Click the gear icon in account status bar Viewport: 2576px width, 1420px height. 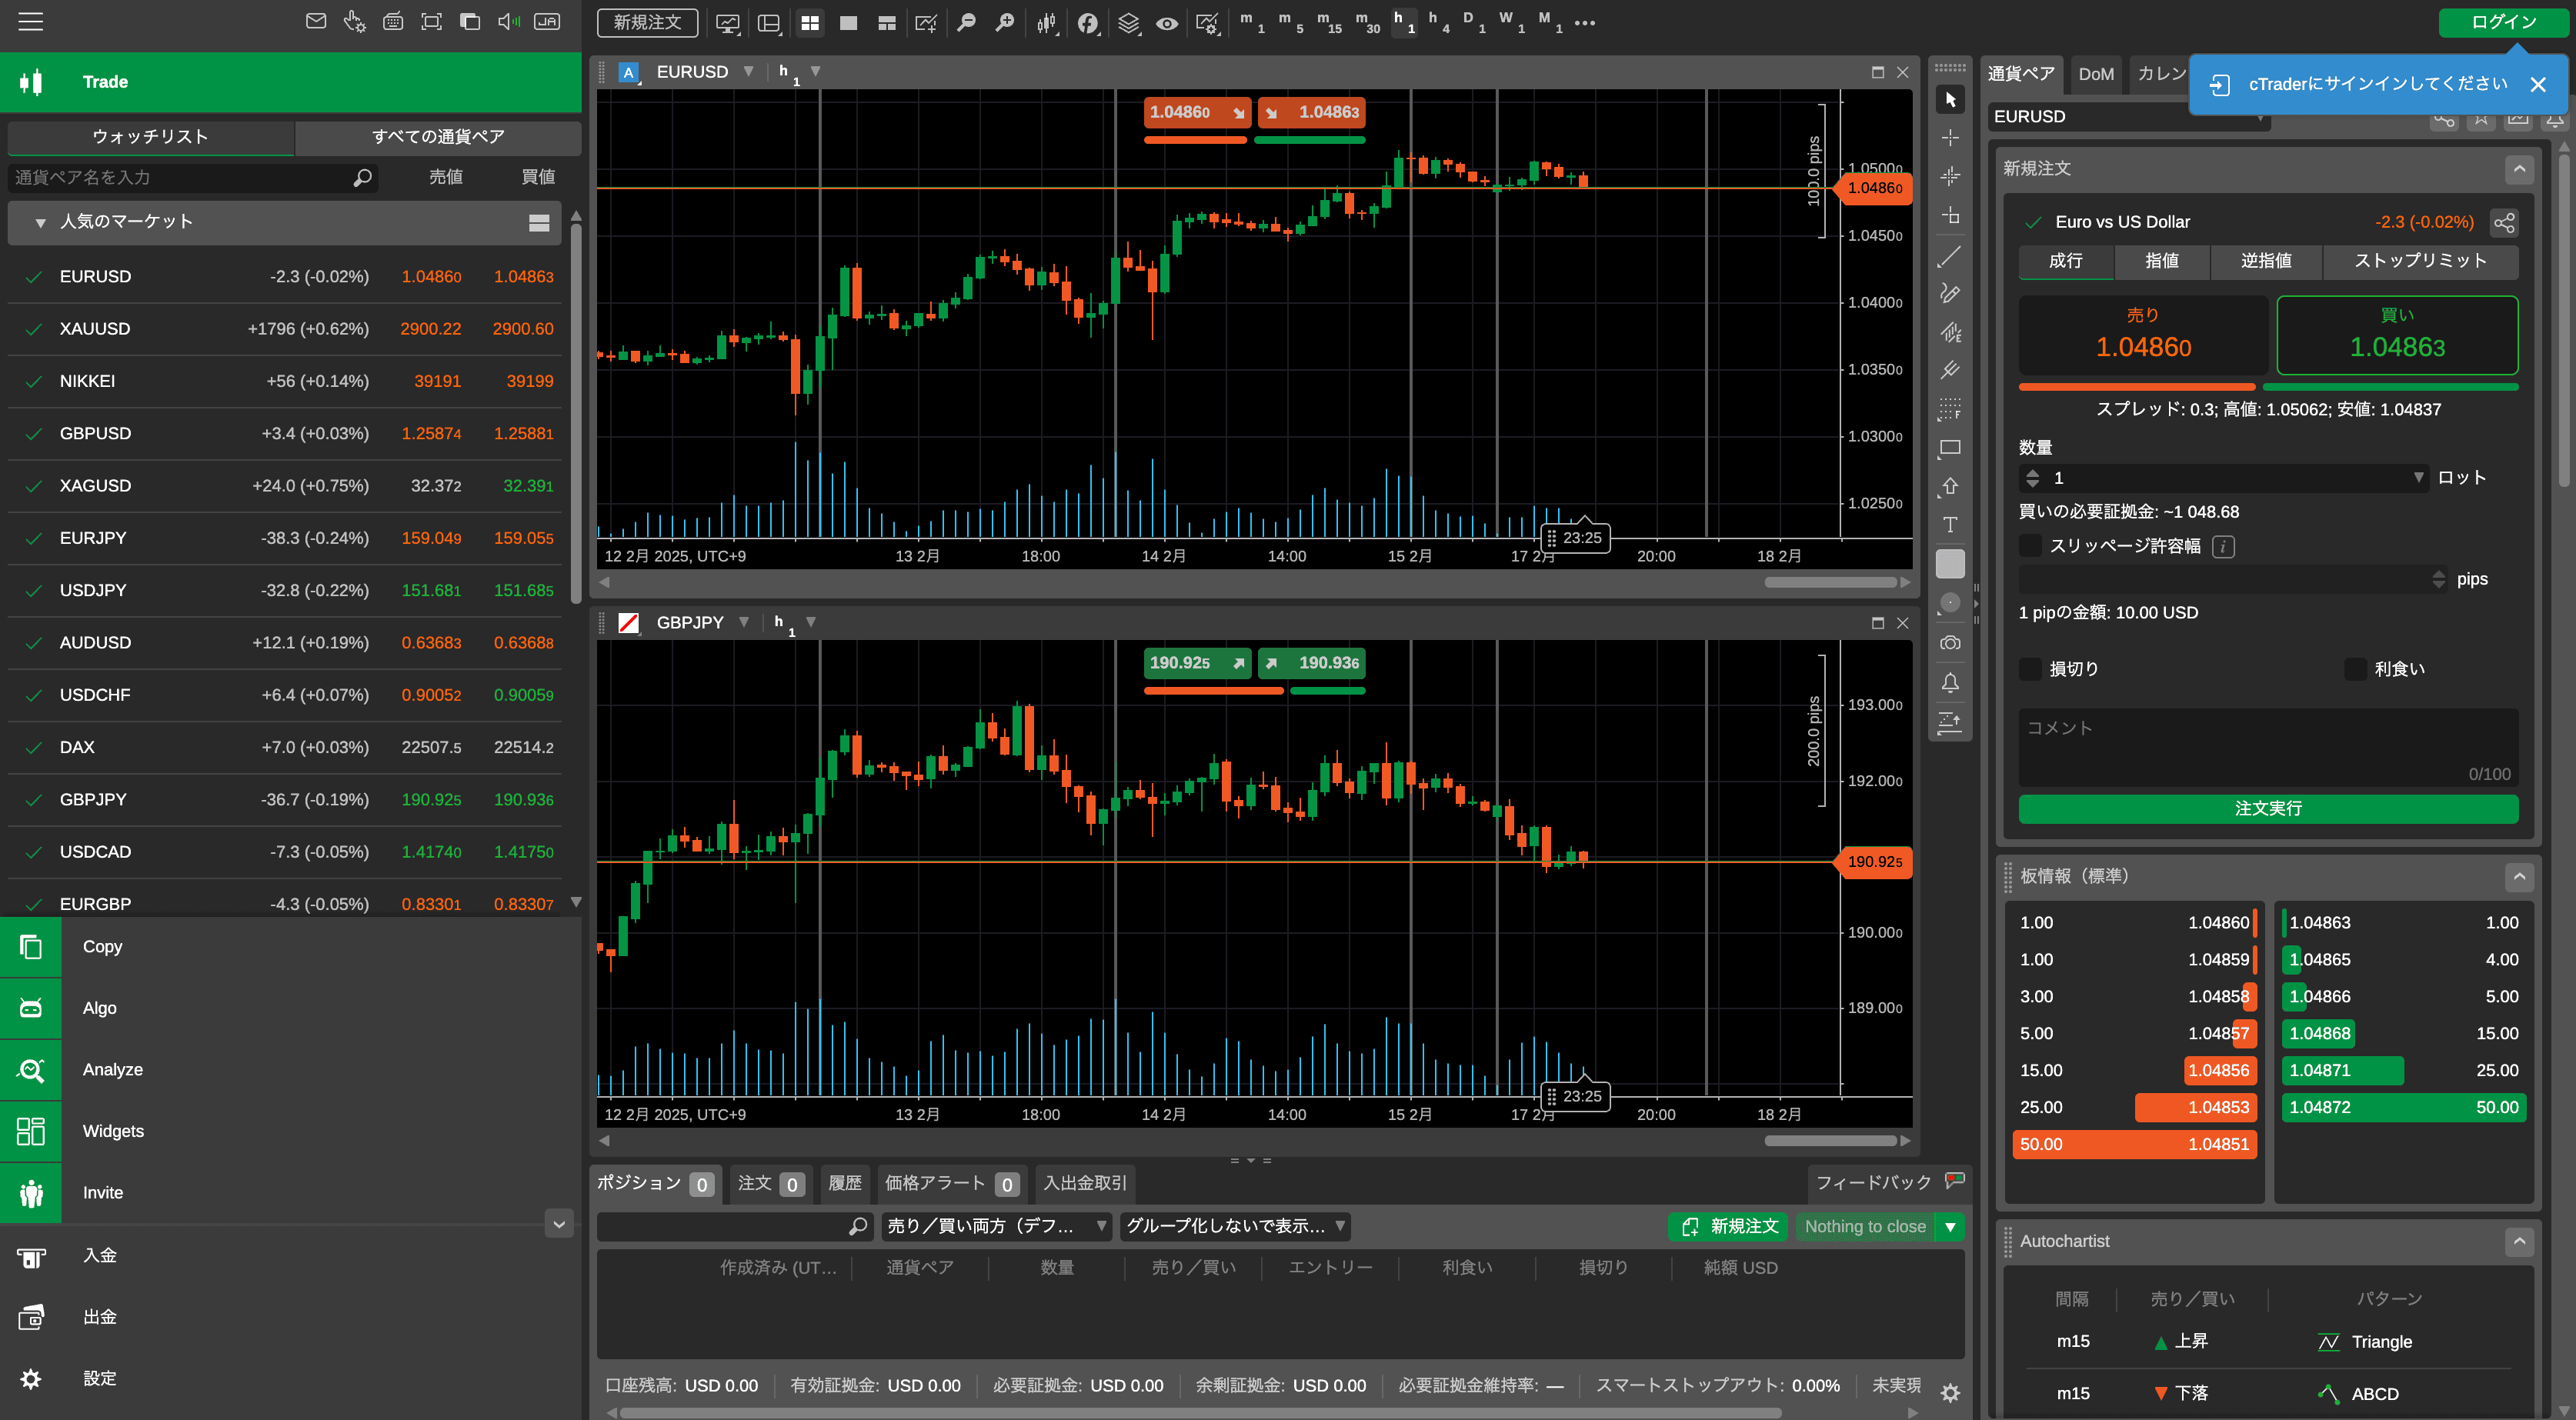click(x=1950, y=1392)
